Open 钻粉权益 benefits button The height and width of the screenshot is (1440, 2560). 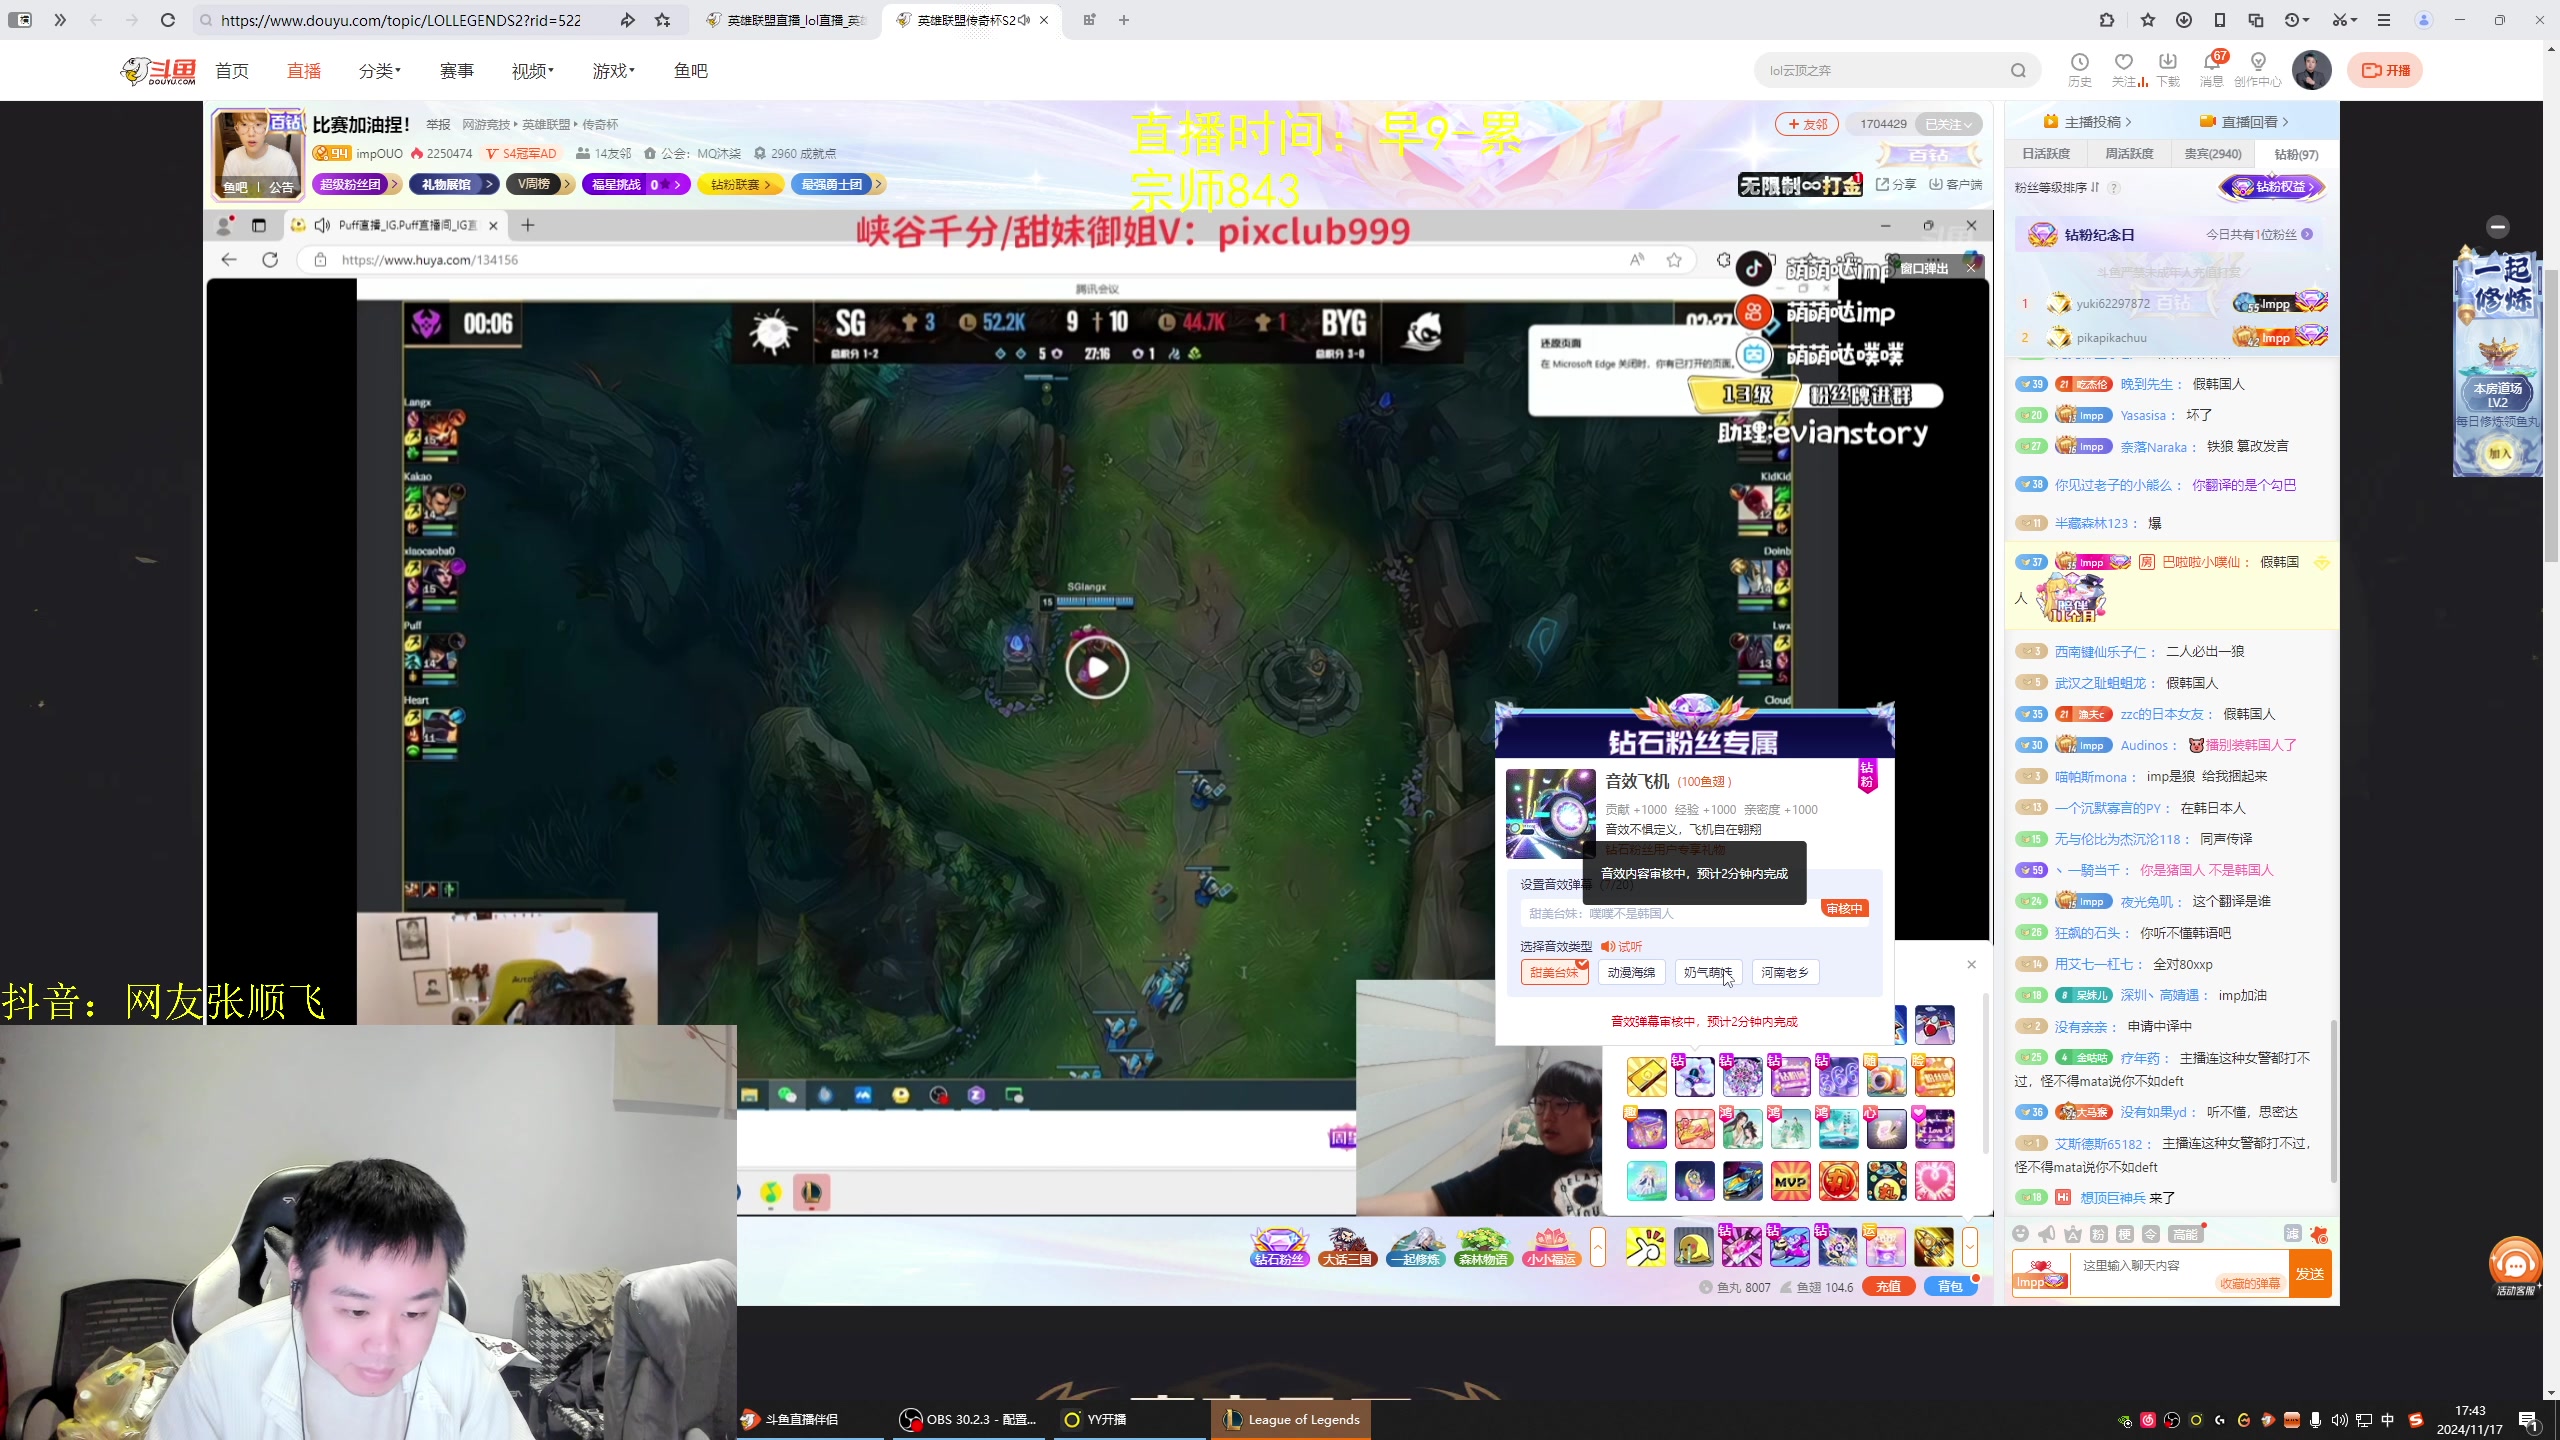[2272, 187]
